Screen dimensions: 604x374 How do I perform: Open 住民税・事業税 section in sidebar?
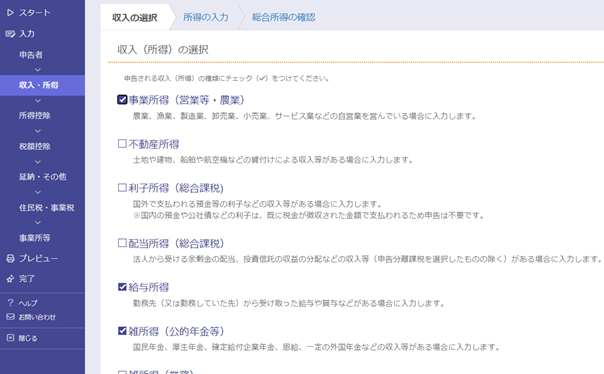(x=47, y=208)
